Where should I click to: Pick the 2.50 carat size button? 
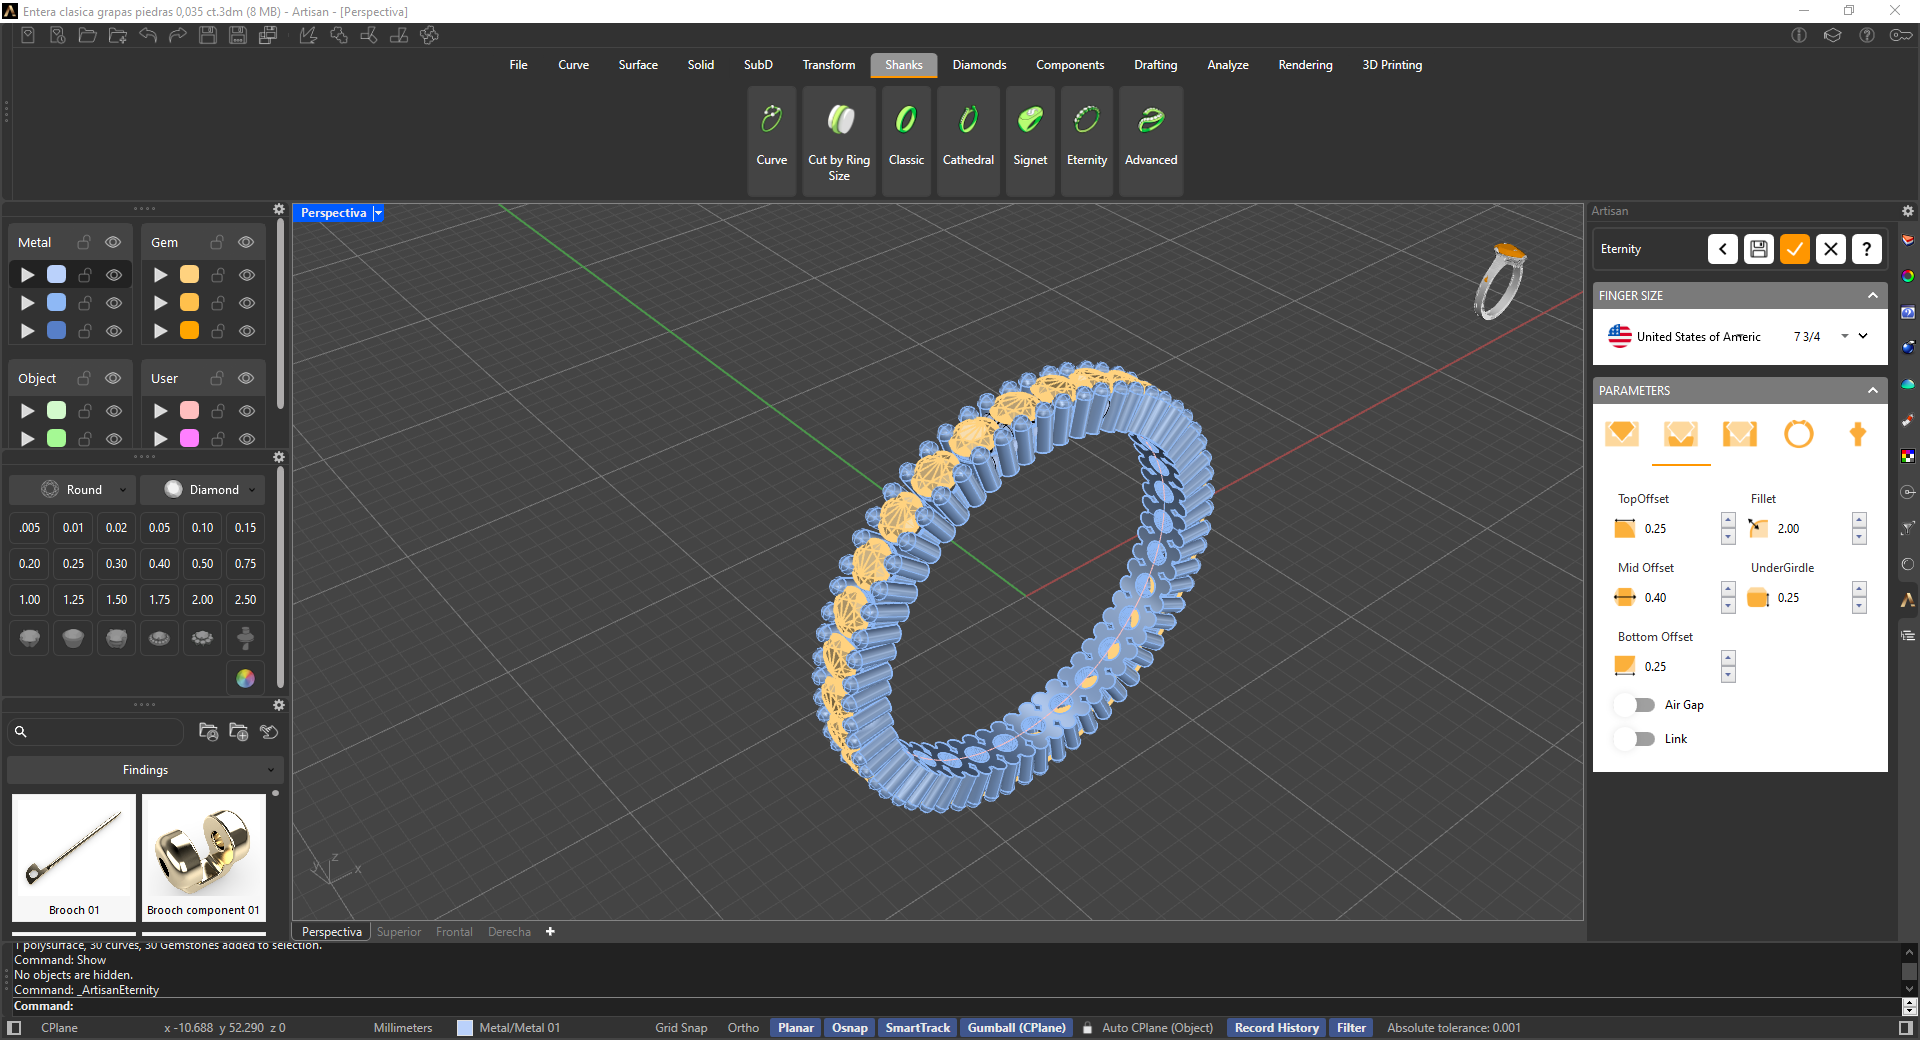[245, 600]
